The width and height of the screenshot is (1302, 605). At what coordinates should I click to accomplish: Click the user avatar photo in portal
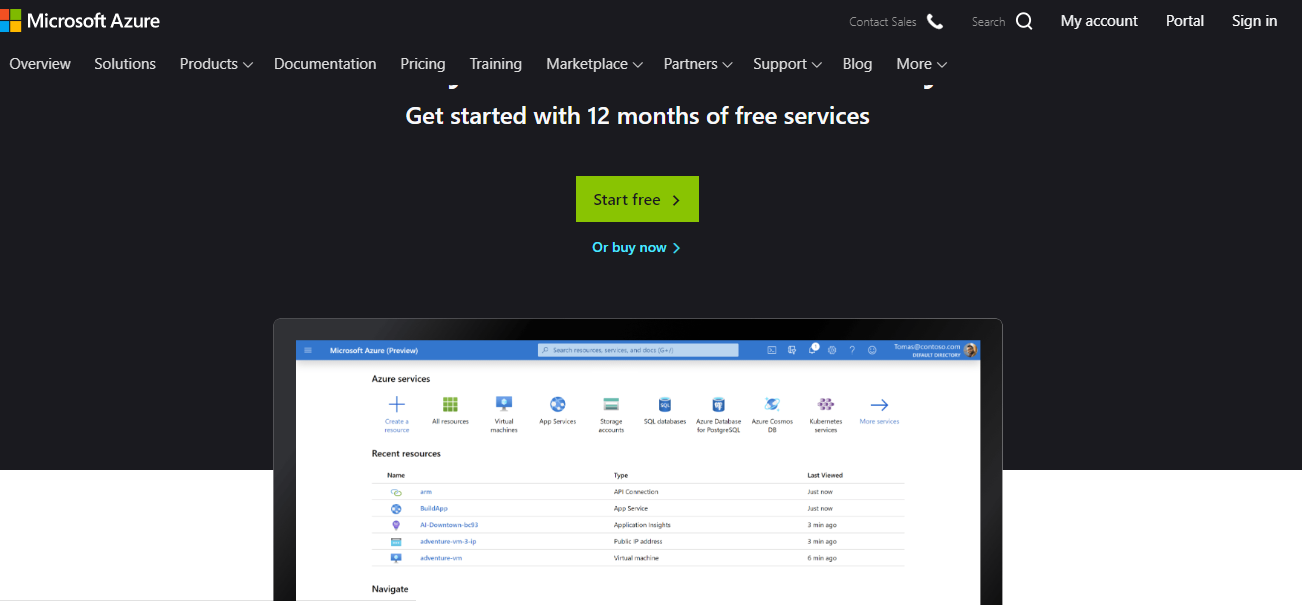(x=969, y=350)
